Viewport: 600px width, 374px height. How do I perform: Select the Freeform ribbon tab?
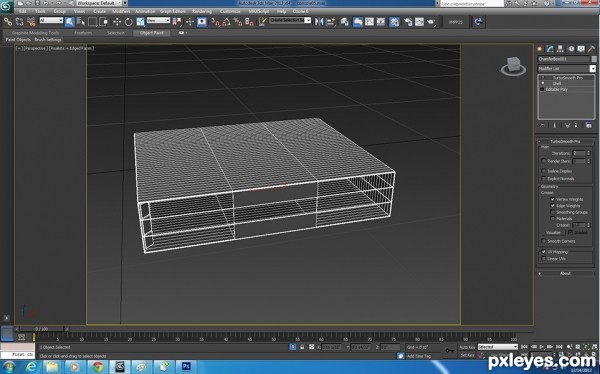pyautogui.click(x=83, y=33)
